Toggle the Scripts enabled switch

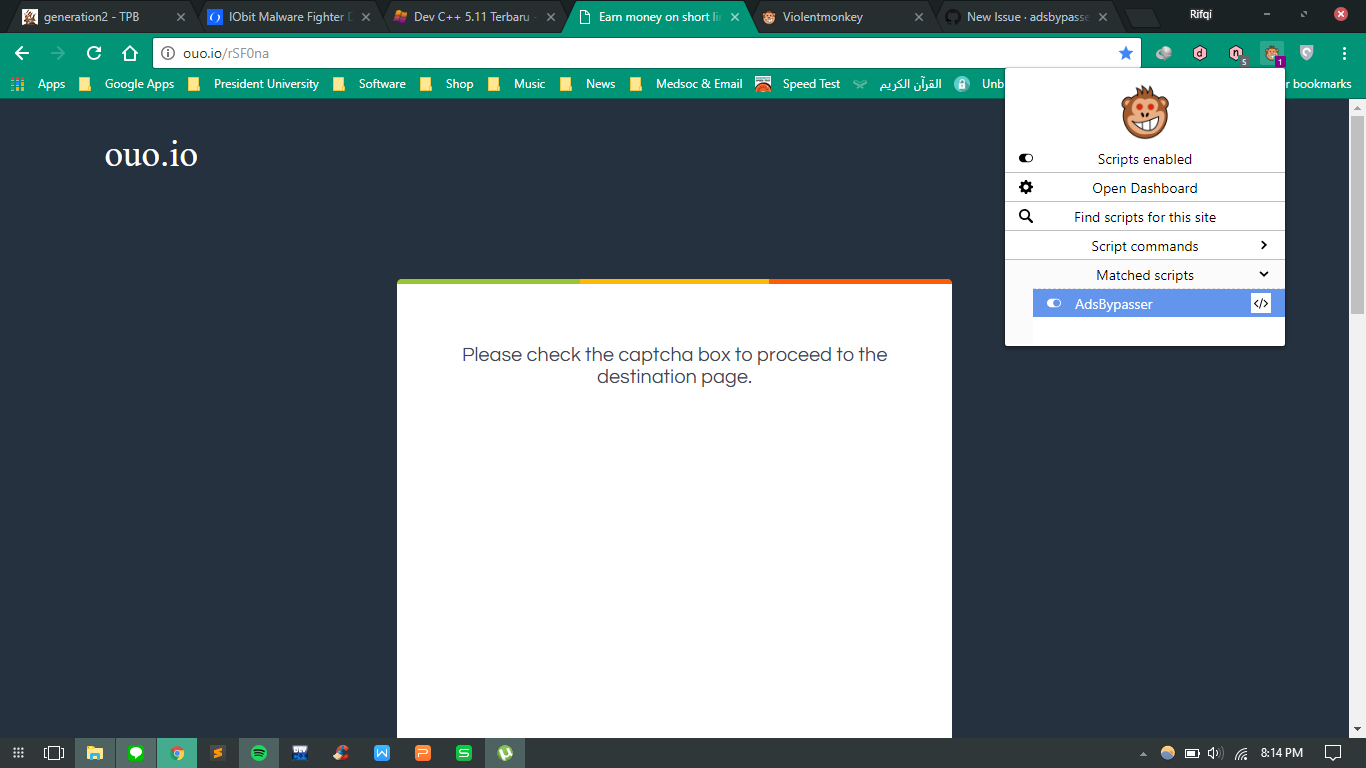(1025, 158)
